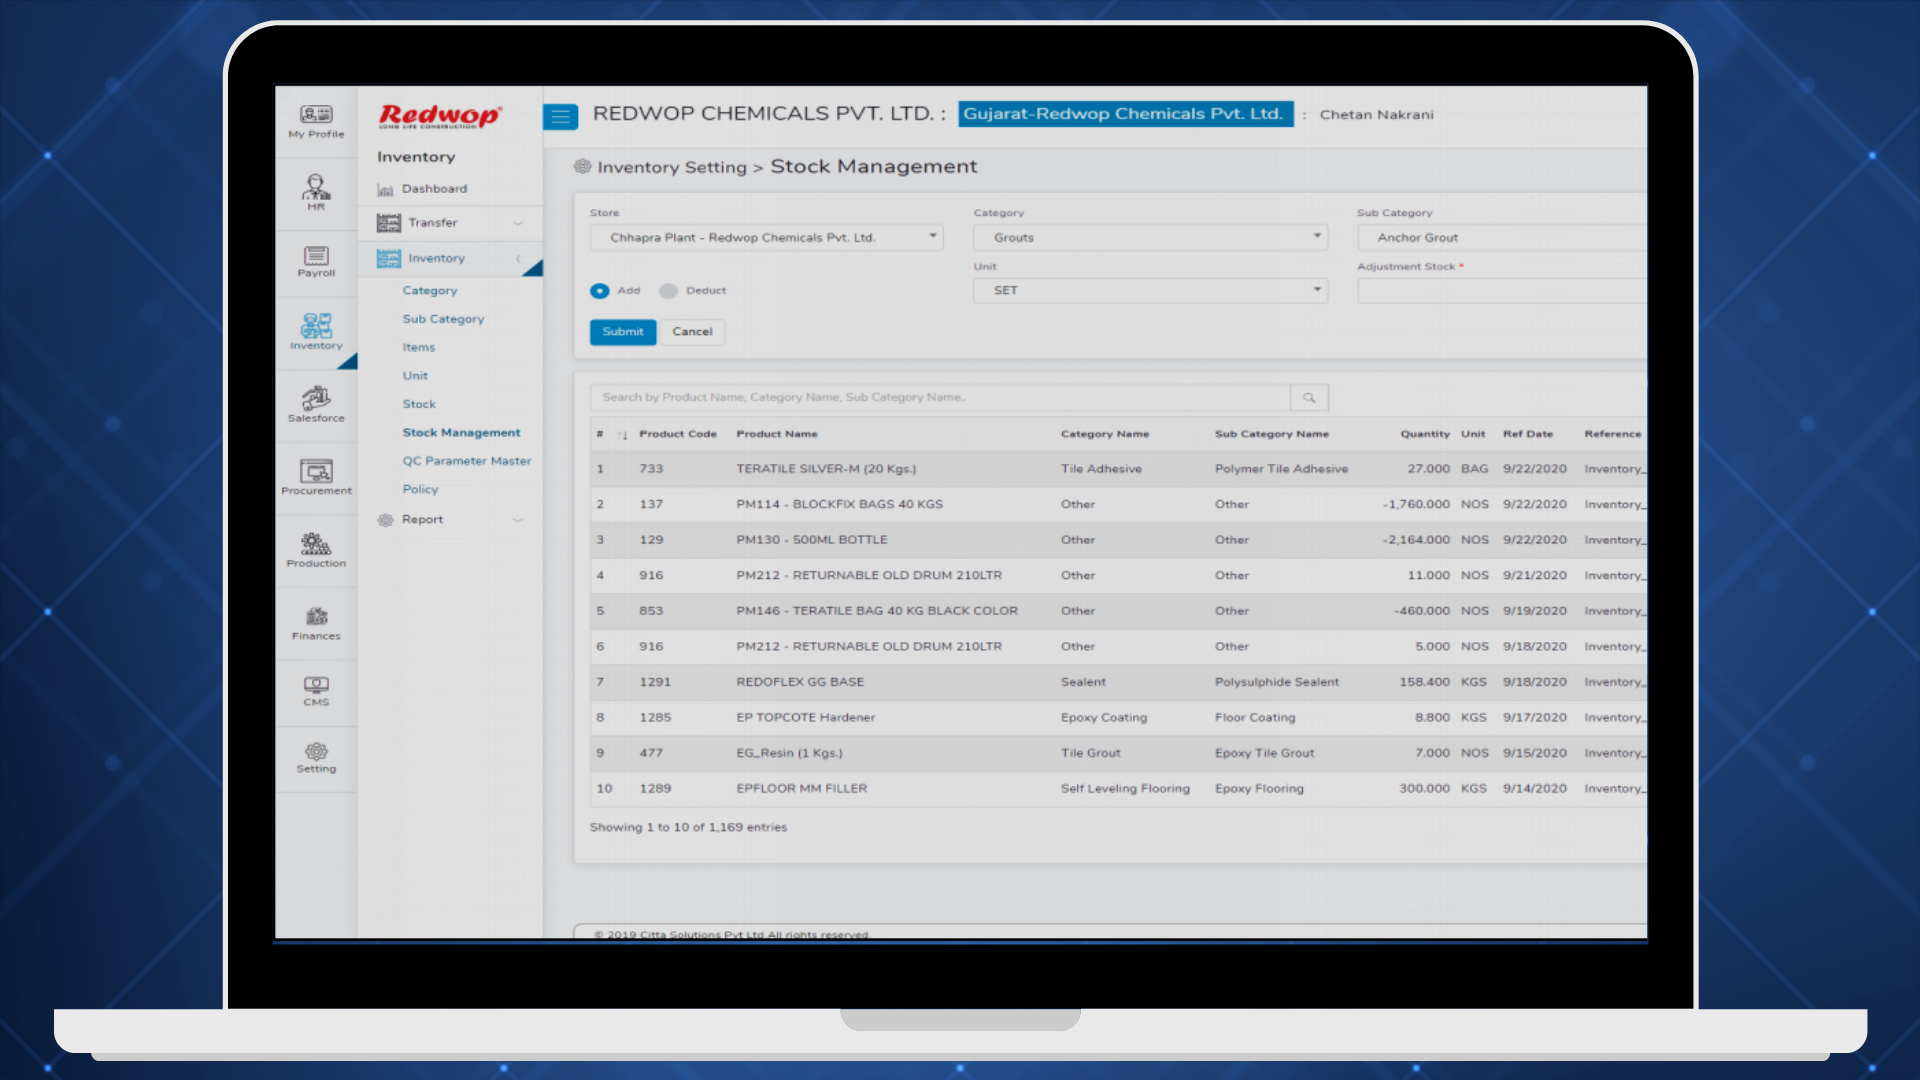The width and height of the screenshot is (1920, 1080).
Task: Click the TERATILE SILVER-M (20 Kgs.) cell
Action: (826, 469)
